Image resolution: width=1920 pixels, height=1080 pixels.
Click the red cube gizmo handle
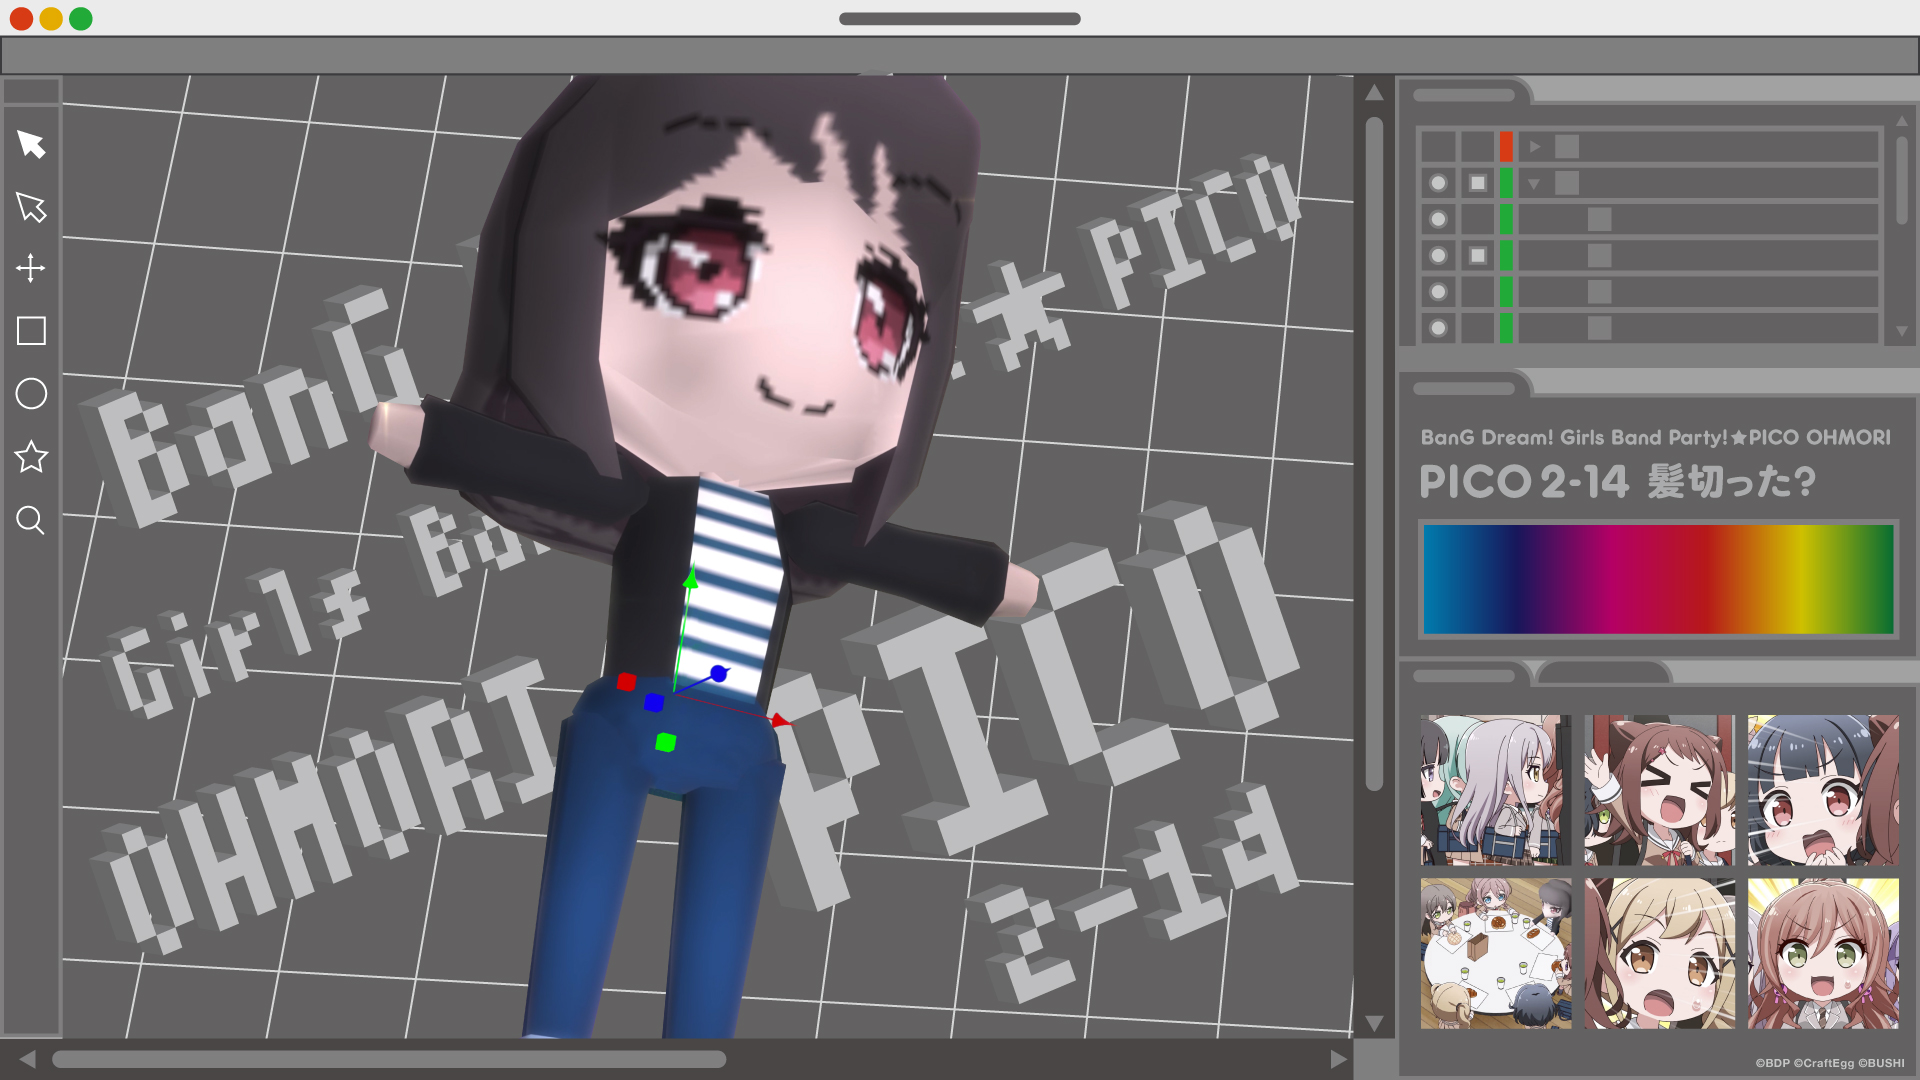[627, 682]
